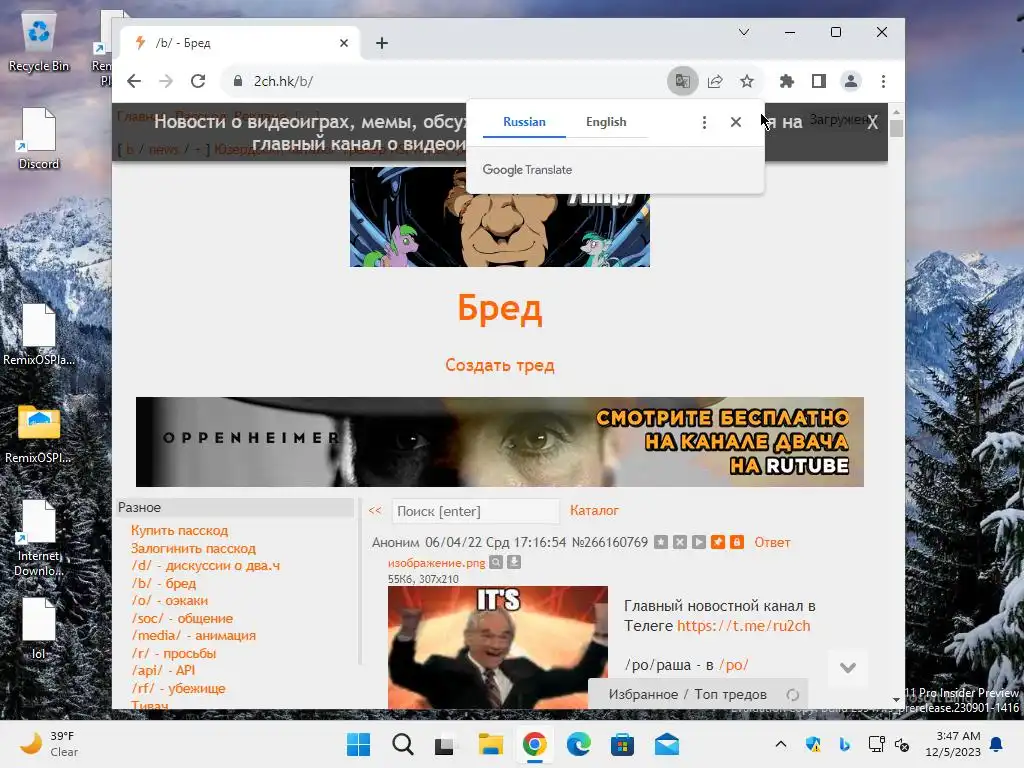Open Windows Start menu
Viewport: 1024px width, 768px height.
358,744
